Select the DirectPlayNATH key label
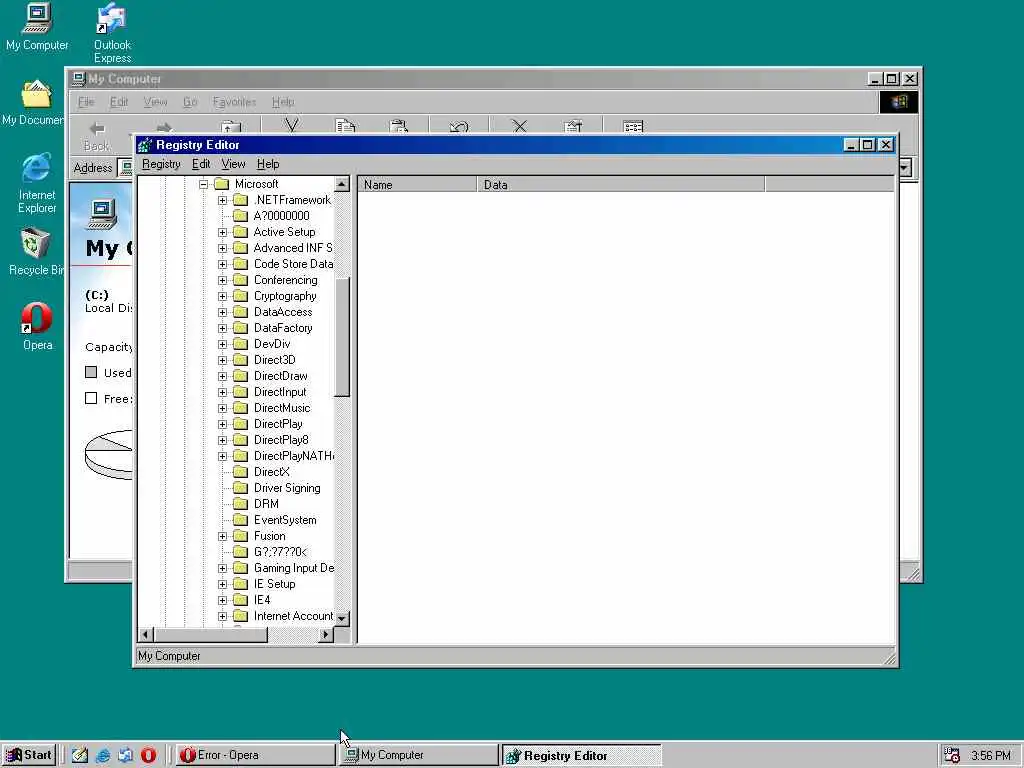This screenshot has width=1024, height=768. tap(293, 456)
